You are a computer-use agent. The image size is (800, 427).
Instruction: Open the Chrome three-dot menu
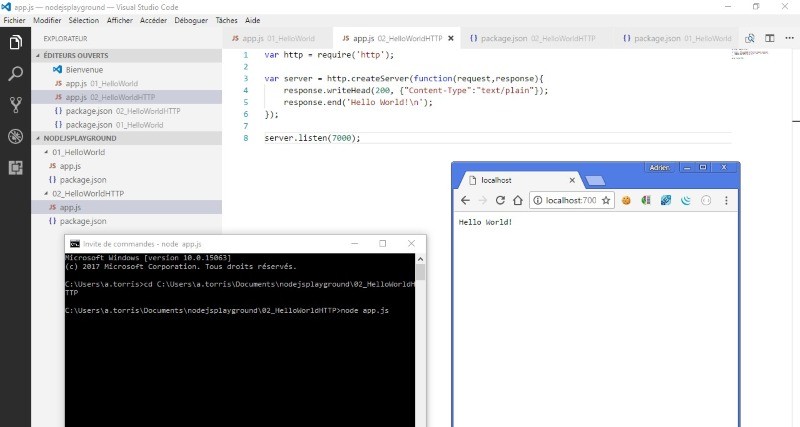[726, 201]
